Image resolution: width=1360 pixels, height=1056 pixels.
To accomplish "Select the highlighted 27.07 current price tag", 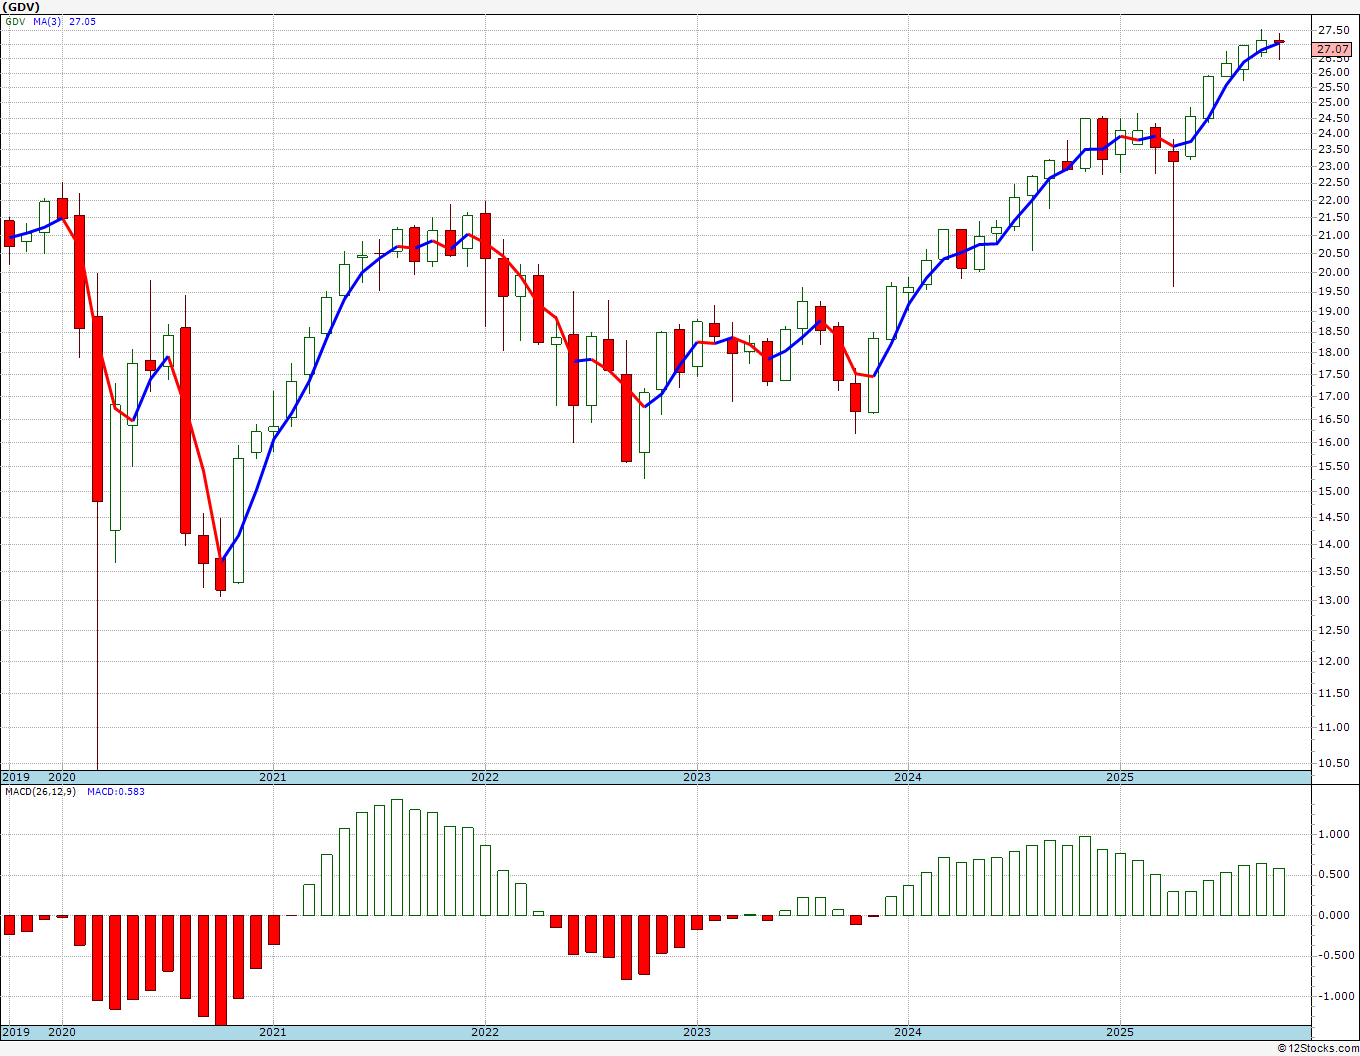I will [1333, 48].
